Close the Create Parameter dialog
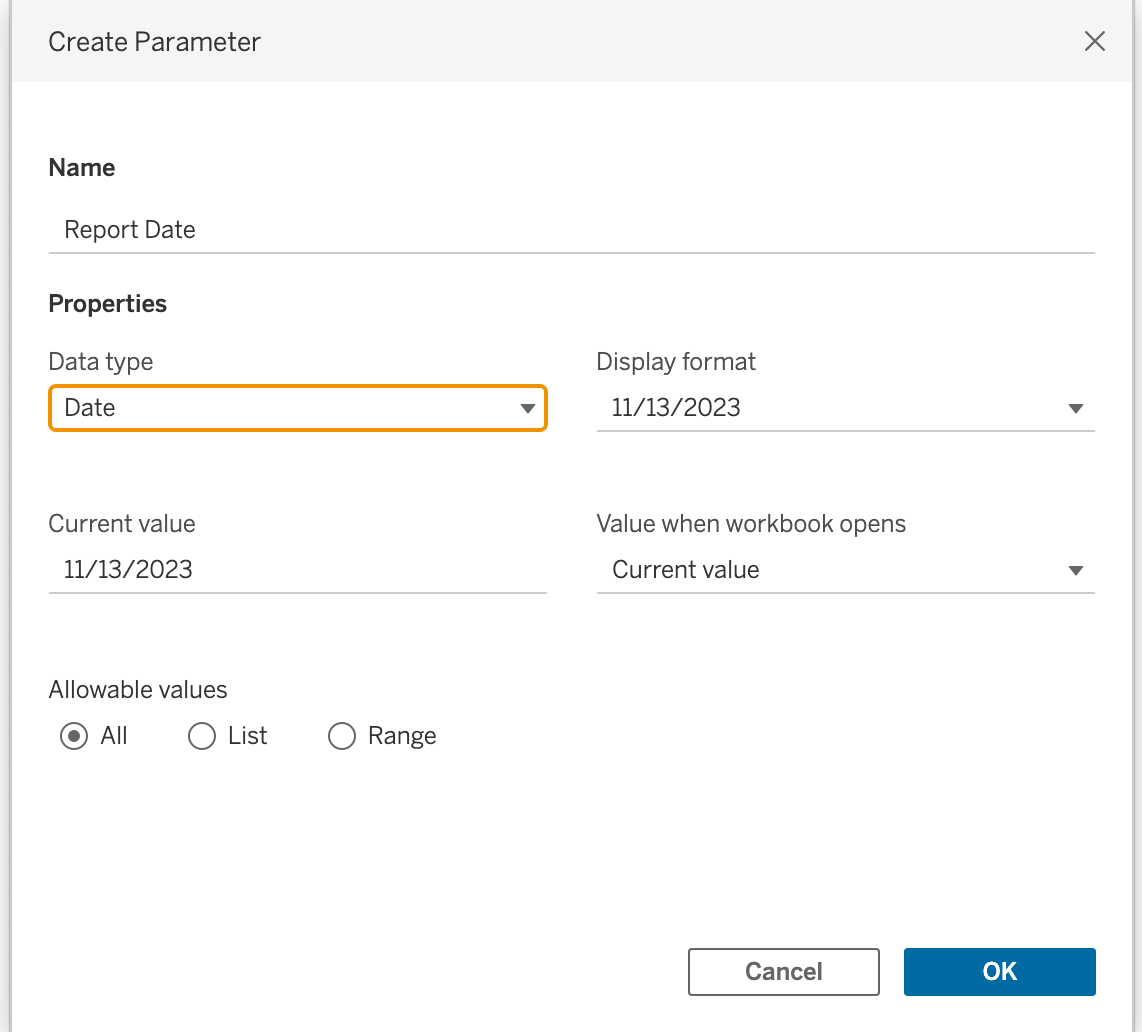This screenshot has width=1142, height=1032. point(1094,42)
